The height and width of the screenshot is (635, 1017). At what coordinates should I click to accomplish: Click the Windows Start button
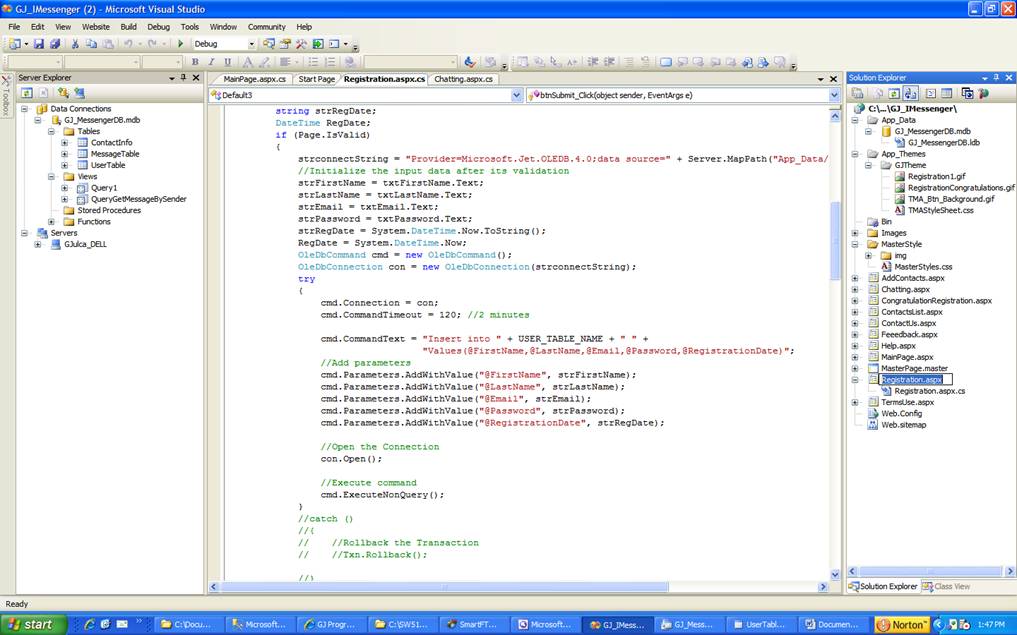[32, 624]
